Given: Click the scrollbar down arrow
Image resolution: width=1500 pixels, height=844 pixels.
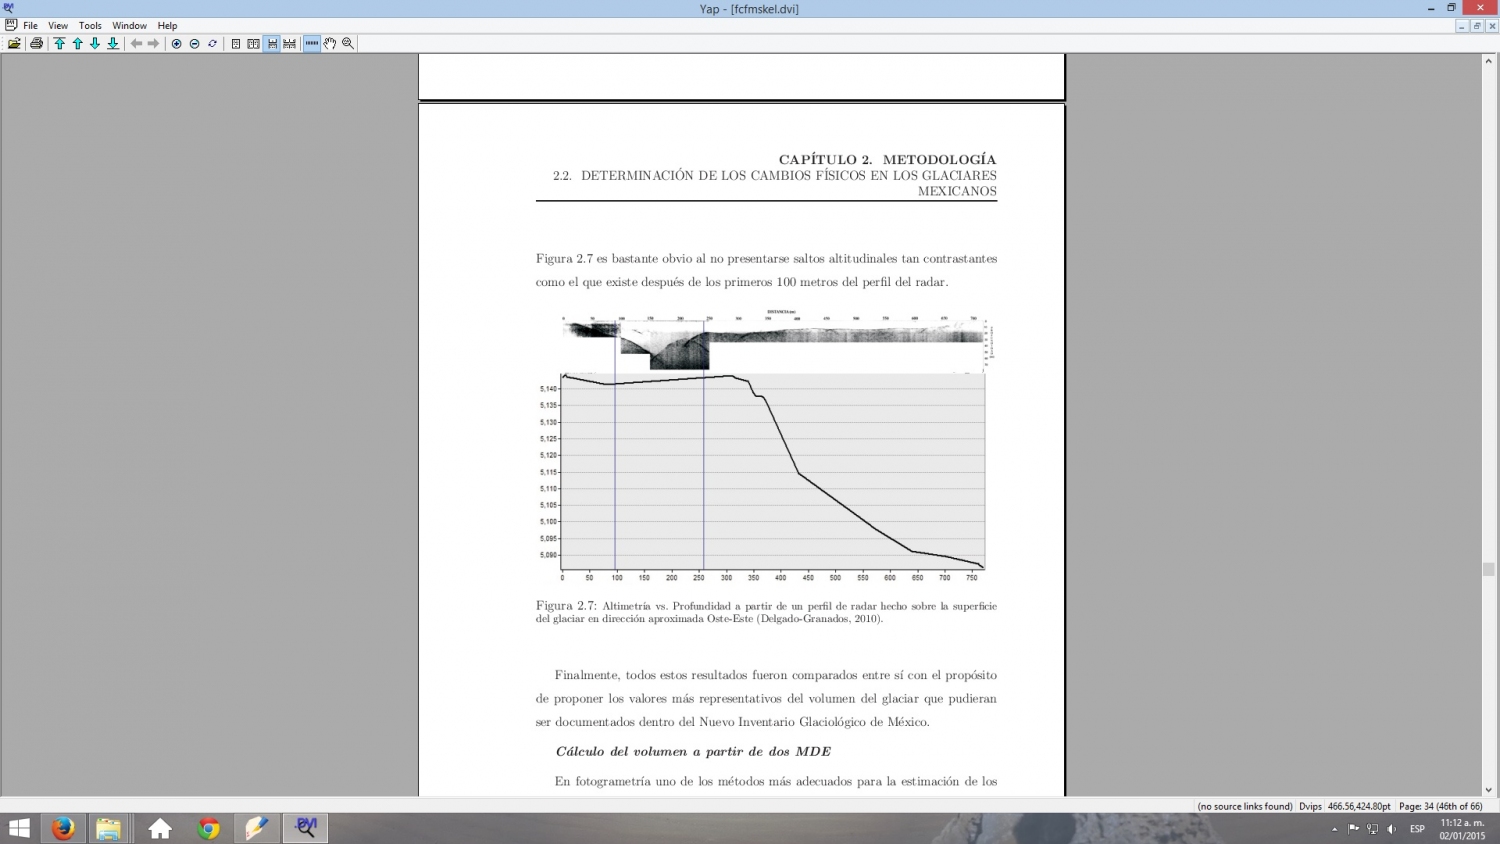Looking at the screenshot, I should [x=1489, y=790].
